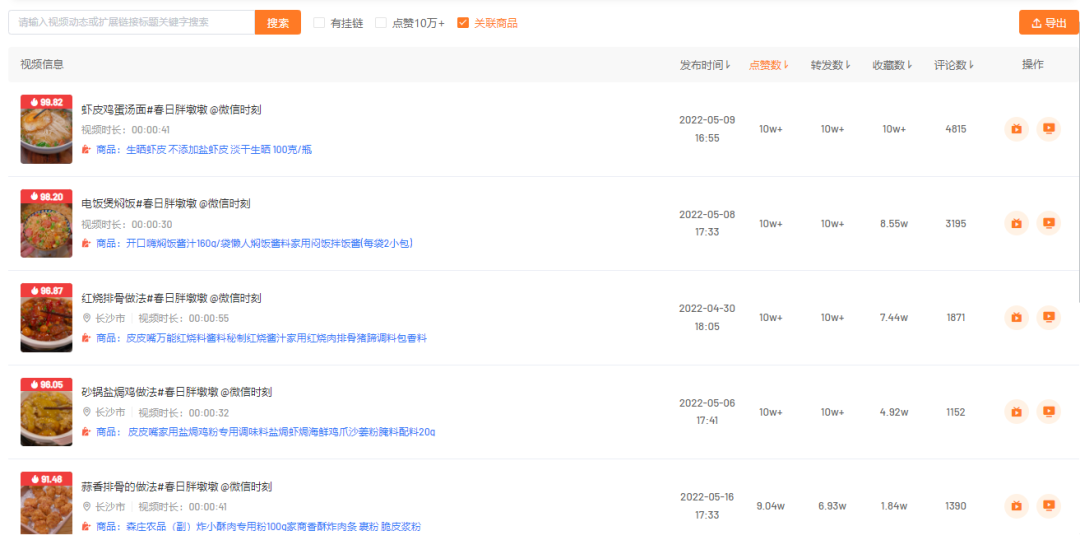Screen dimensions: 1080x540
Task: Click publish time 2022-05-09 16:55
Action: (707, 129)
